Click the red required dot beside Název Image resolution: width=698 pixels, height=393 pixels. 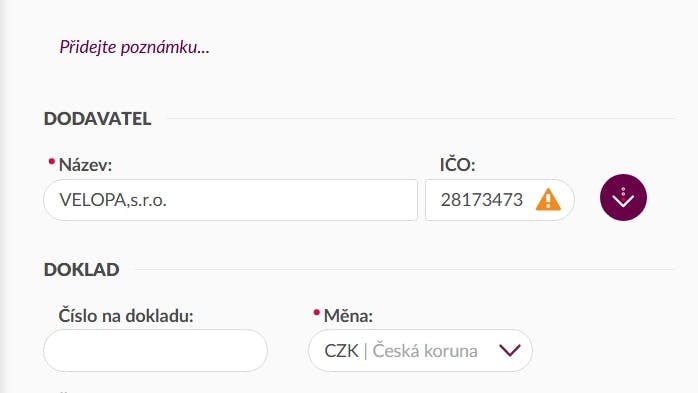click(52, 162)
